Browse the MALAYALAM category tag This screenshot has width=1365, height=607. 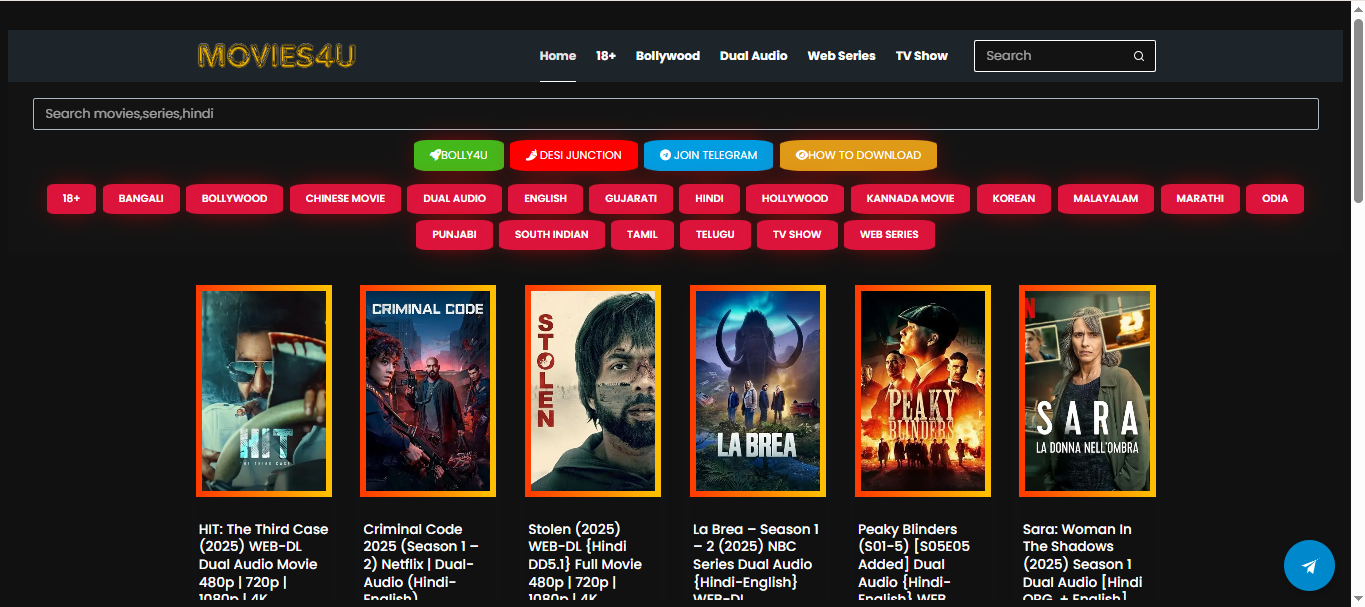[1106, 198]
